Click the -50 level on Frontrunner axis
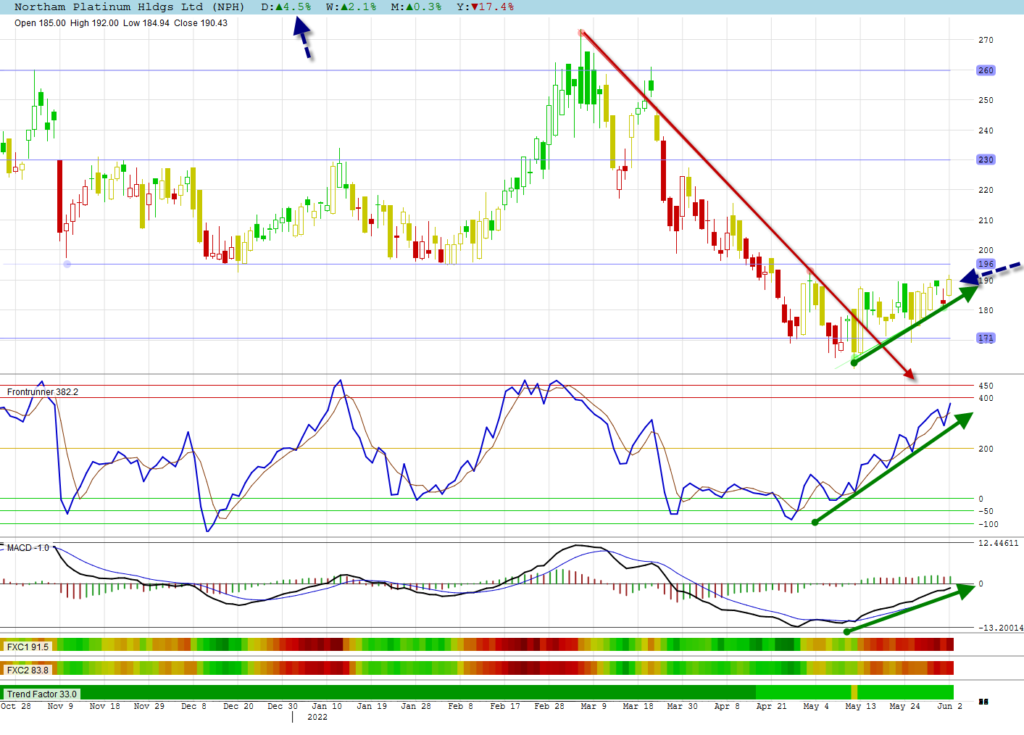The width and height of the screenshot is (1024, 735). (x=985, y=511)
